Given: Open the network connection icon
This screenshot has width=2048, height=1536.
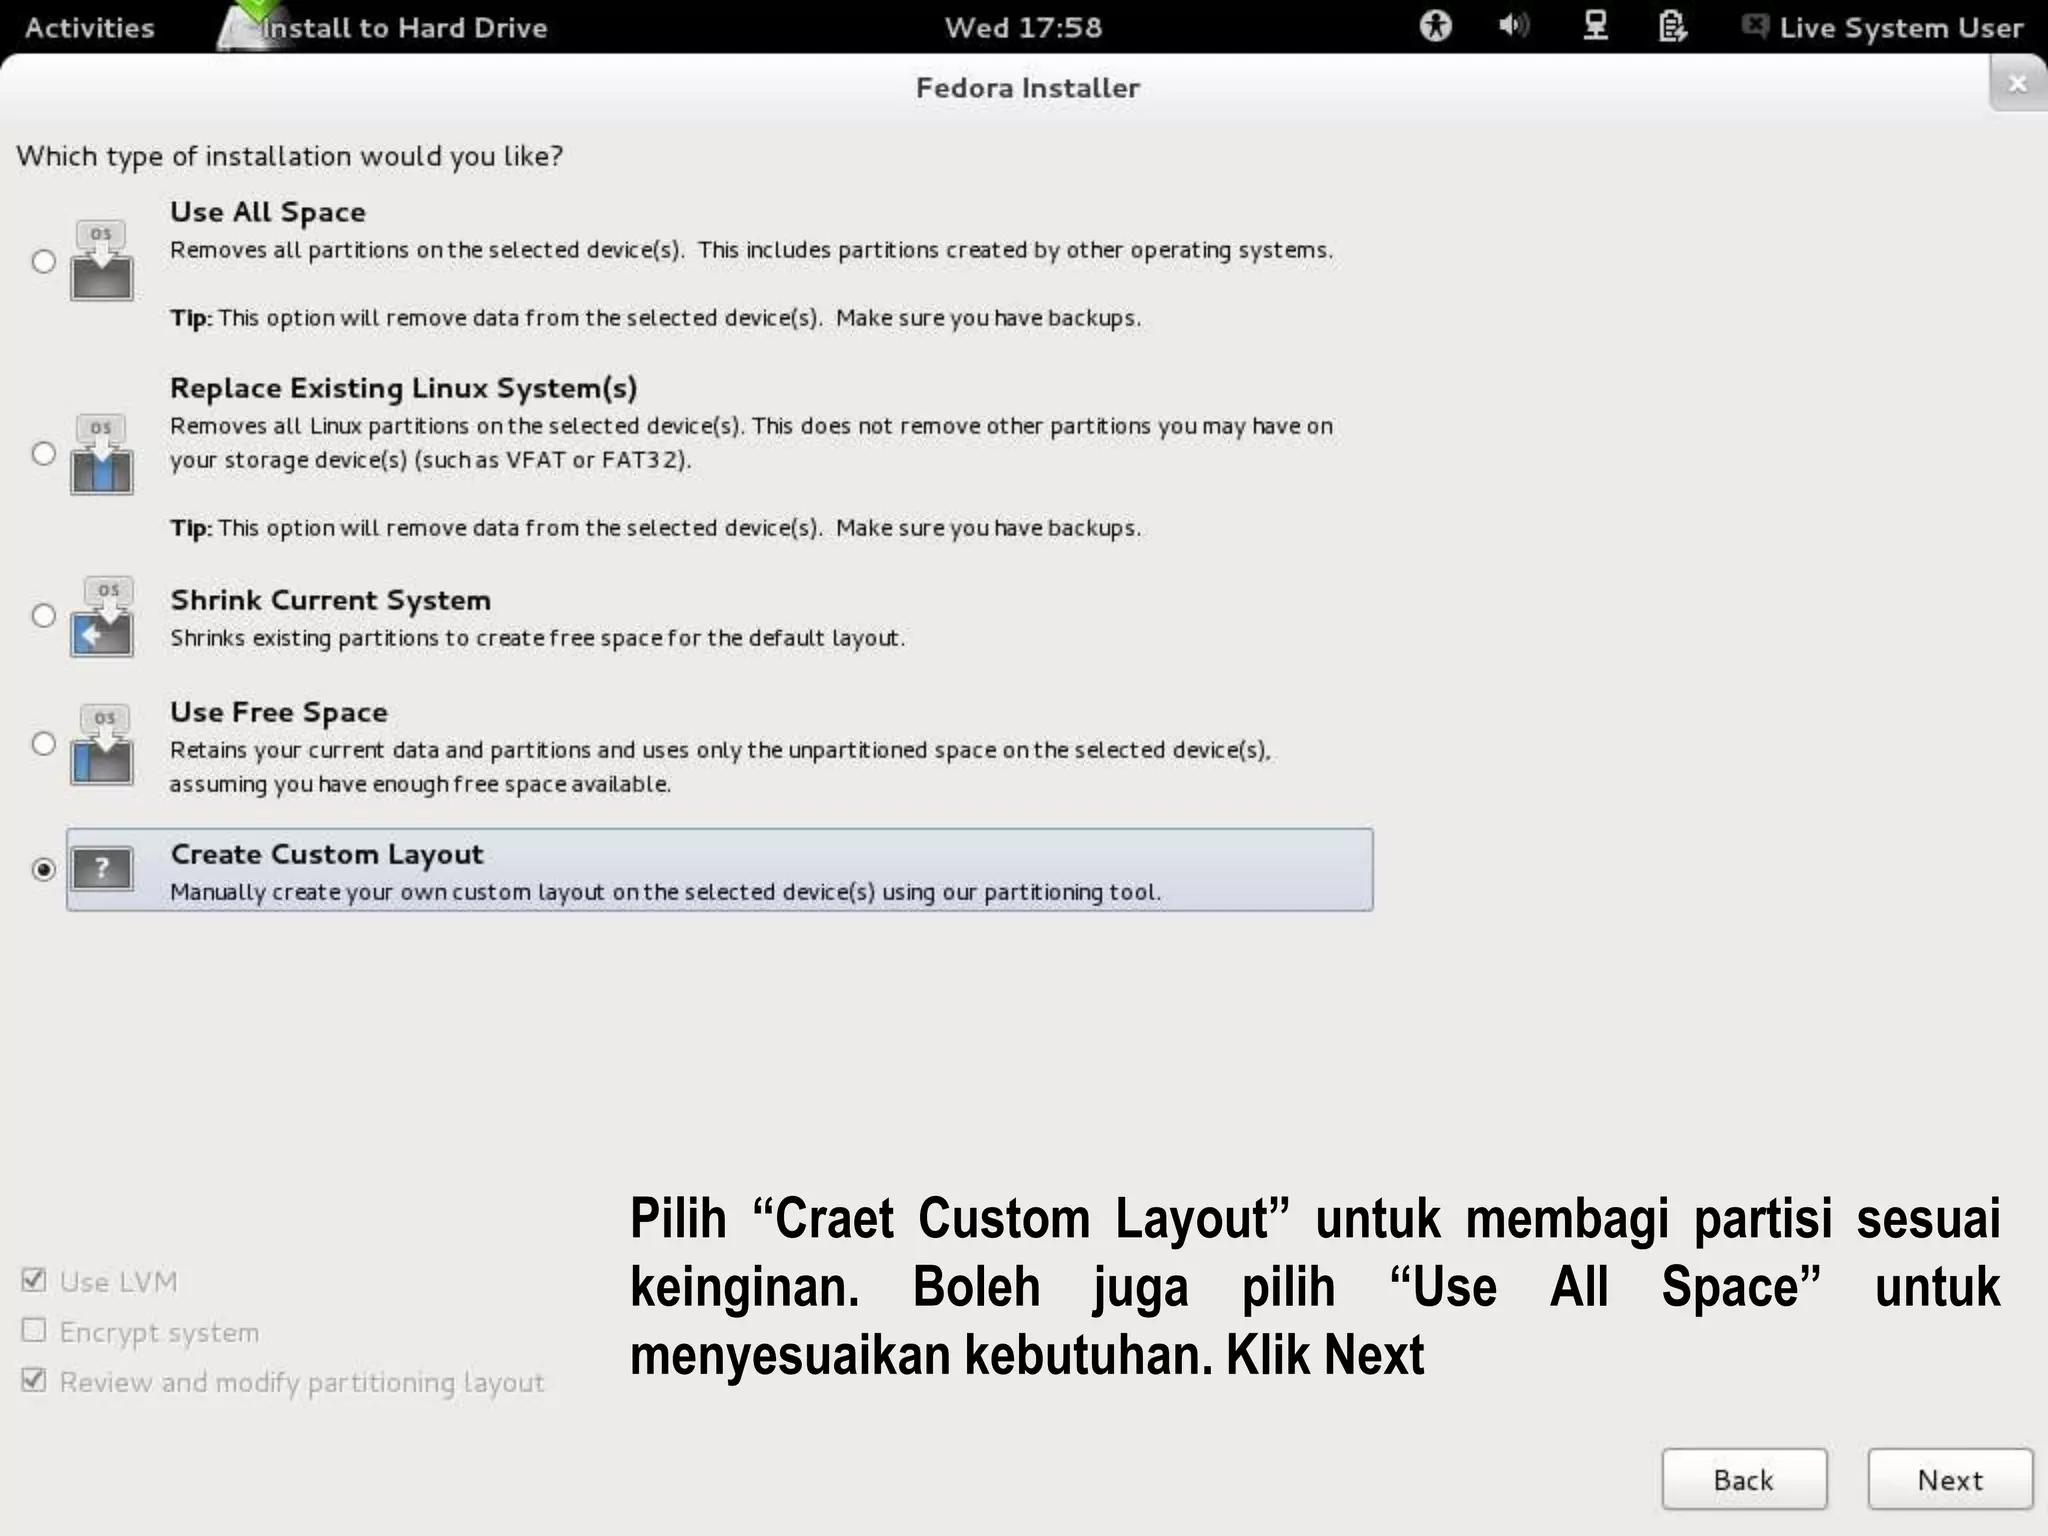Looking at the screenshot, I should coord(1595,26).
